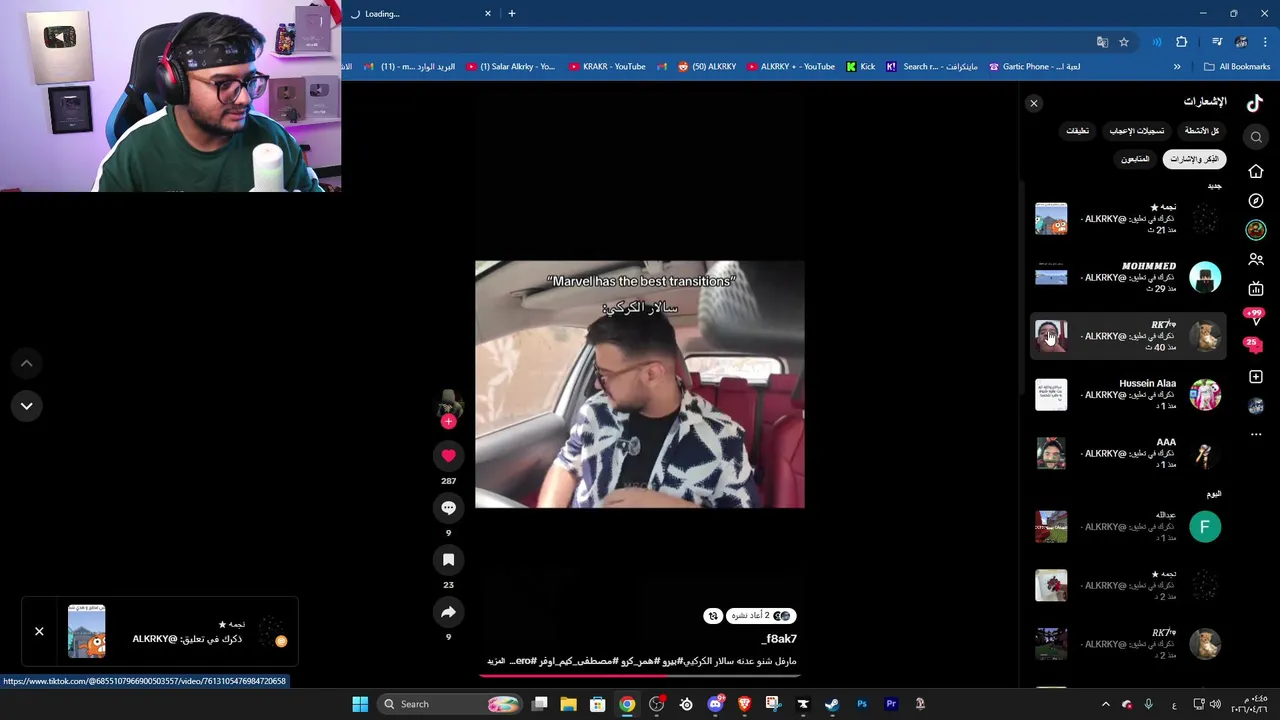Open the KRAKR - YouTube bookmark
Image resolution: width=1280 pixels, height=720 pixels.
point(607,66)
